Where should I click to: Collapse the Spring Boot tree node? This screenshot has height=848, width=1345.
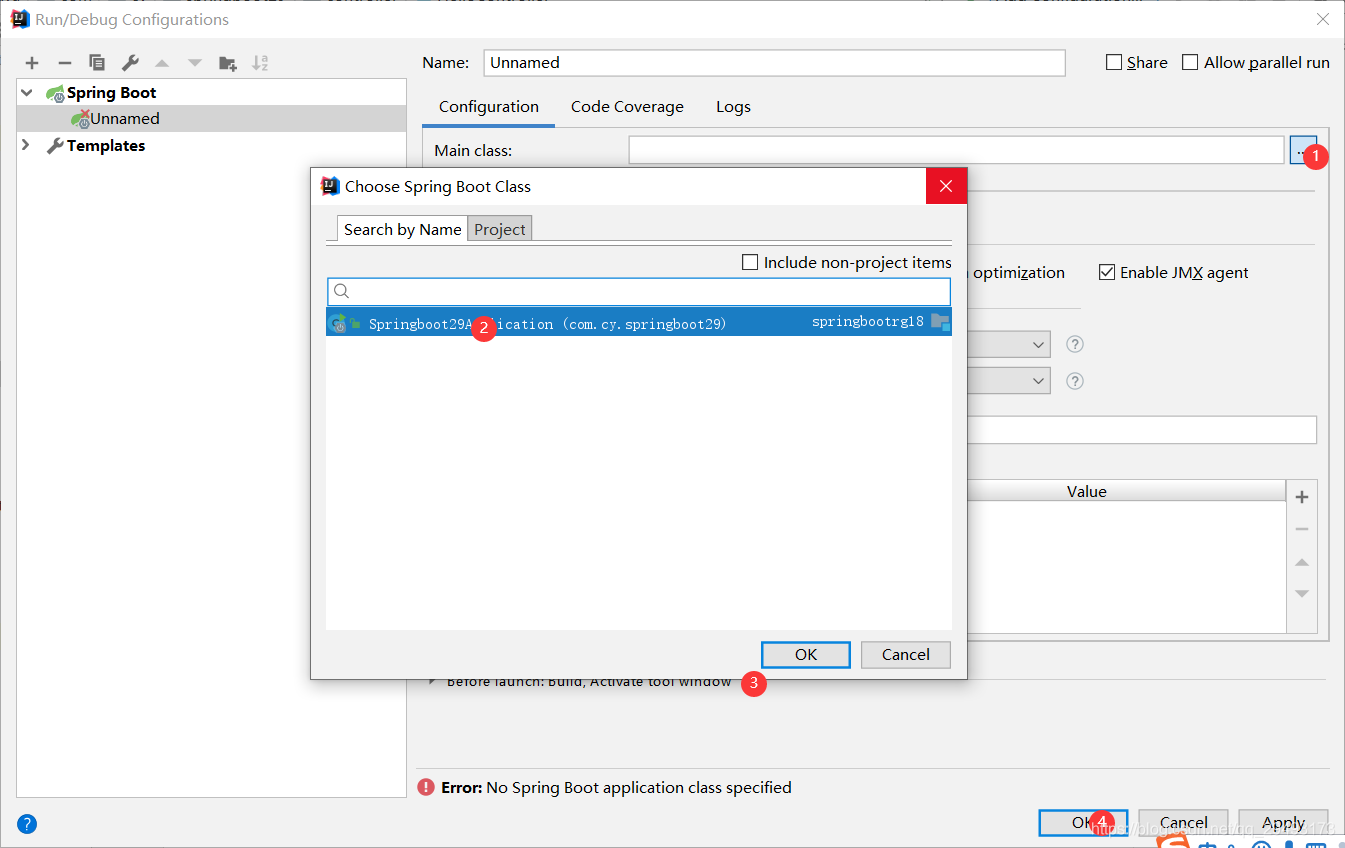pyautogui.click(x=27, y=92)
